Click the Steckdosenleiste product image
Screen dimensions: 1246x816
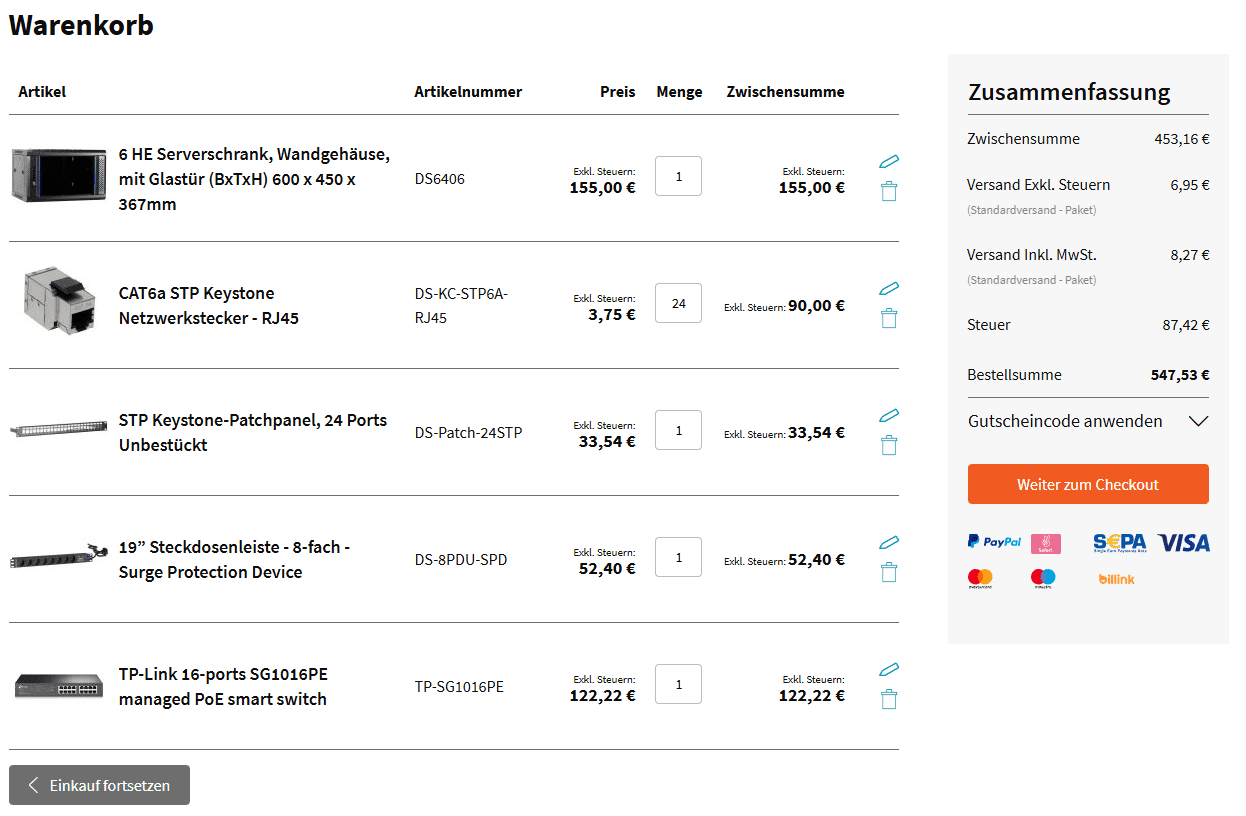point(59,557)
